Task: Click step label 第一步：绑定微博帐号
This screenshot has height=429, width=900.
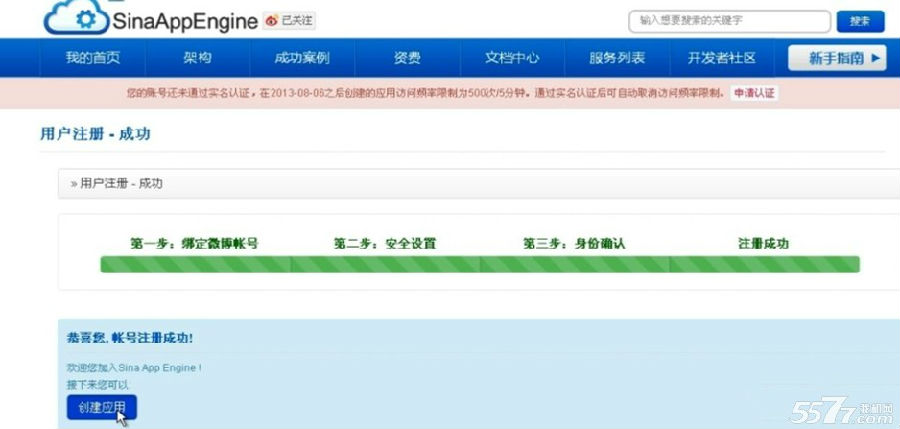Action: 194,244
